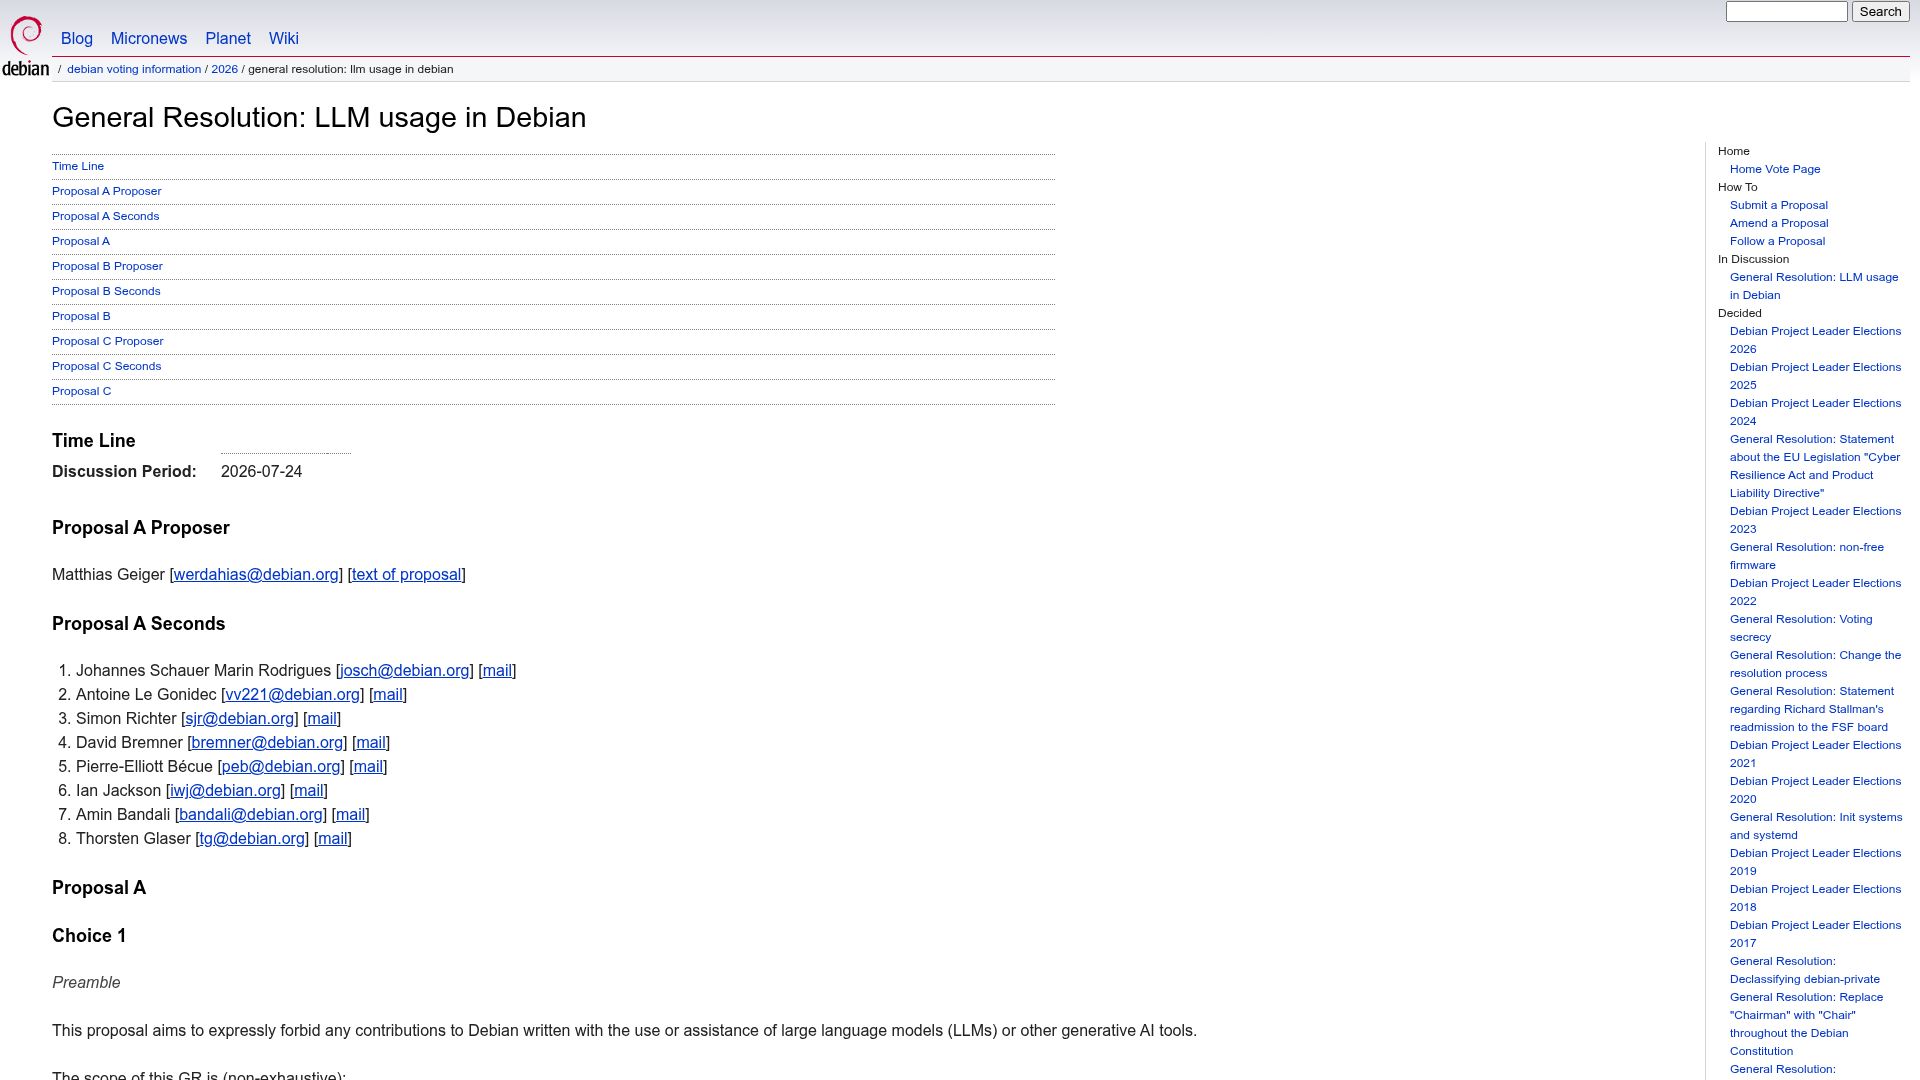Click the Debian swirl logo
The height and width of the screenshot is (1080, 1920).
tap(25, 46)
